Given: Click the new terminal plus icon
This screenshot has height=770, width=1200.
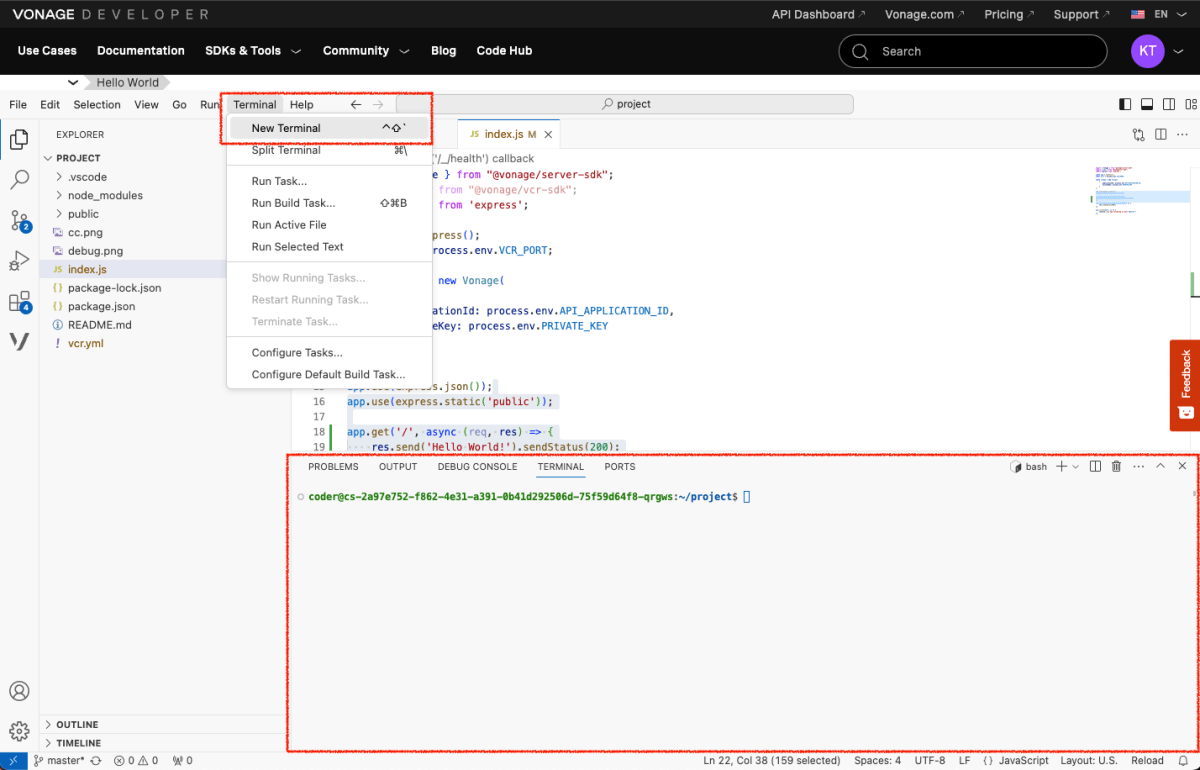Looking at the screenshot, I should pyautogui.click(x=1062, y=466).
